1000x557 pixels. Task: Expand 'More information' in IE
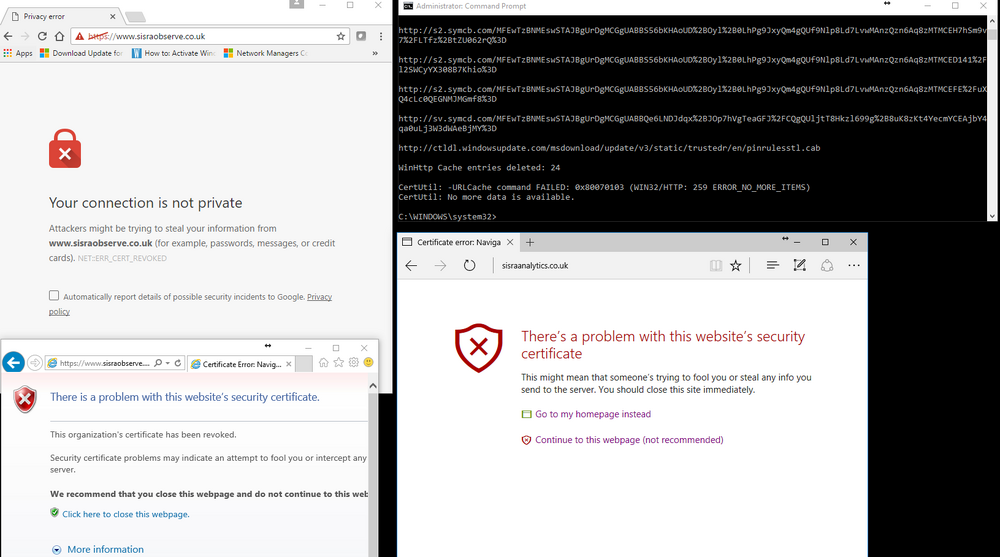(105, 549)
